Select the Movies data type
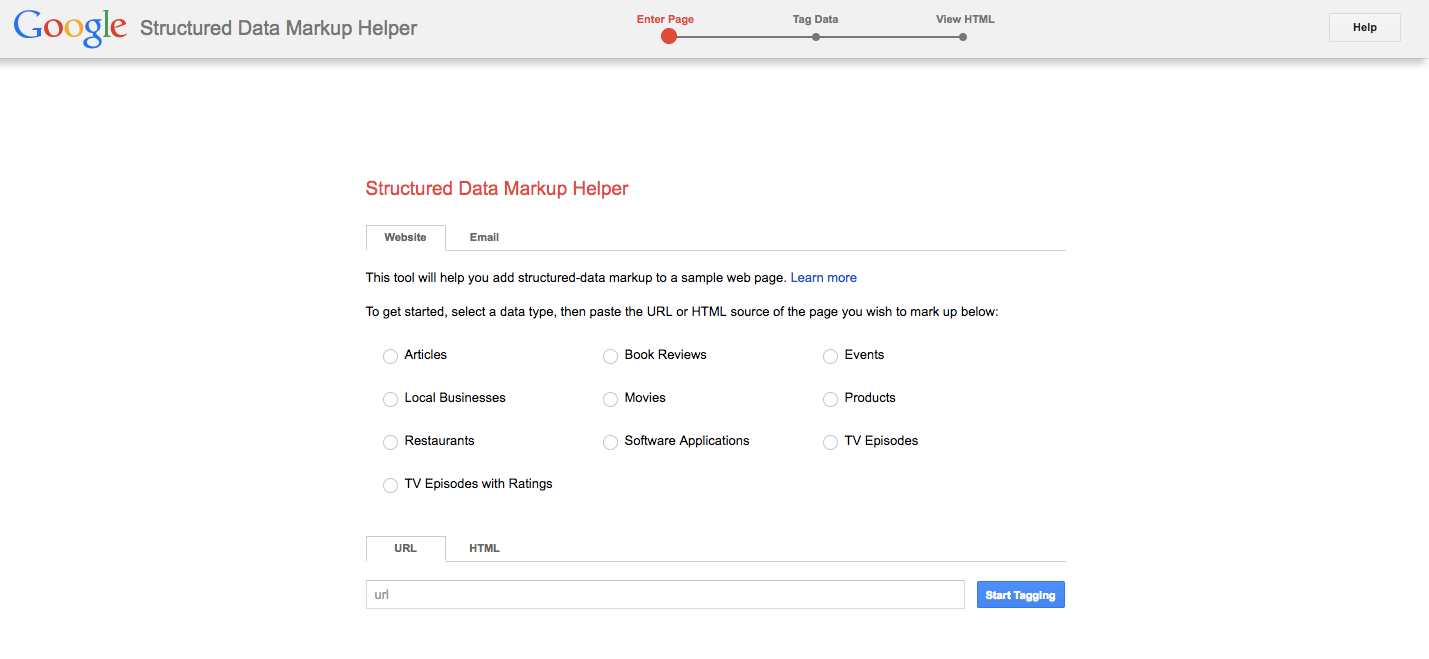The image size is (1429, 659). click(x=610, y=399)
